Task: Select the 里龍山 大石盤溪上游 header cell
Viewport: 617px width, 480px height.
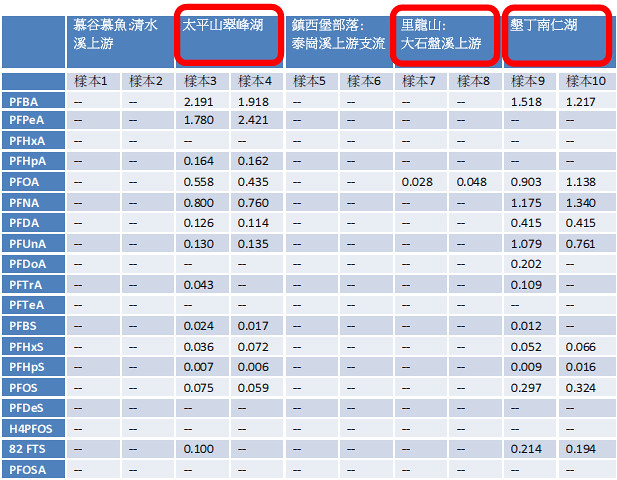Action: (x=448, y=42)
